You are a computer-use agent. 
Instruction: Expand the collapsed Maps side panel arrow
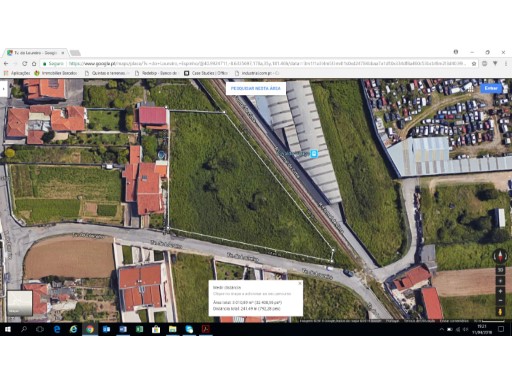pyautogui.click(x=3, y=89)
